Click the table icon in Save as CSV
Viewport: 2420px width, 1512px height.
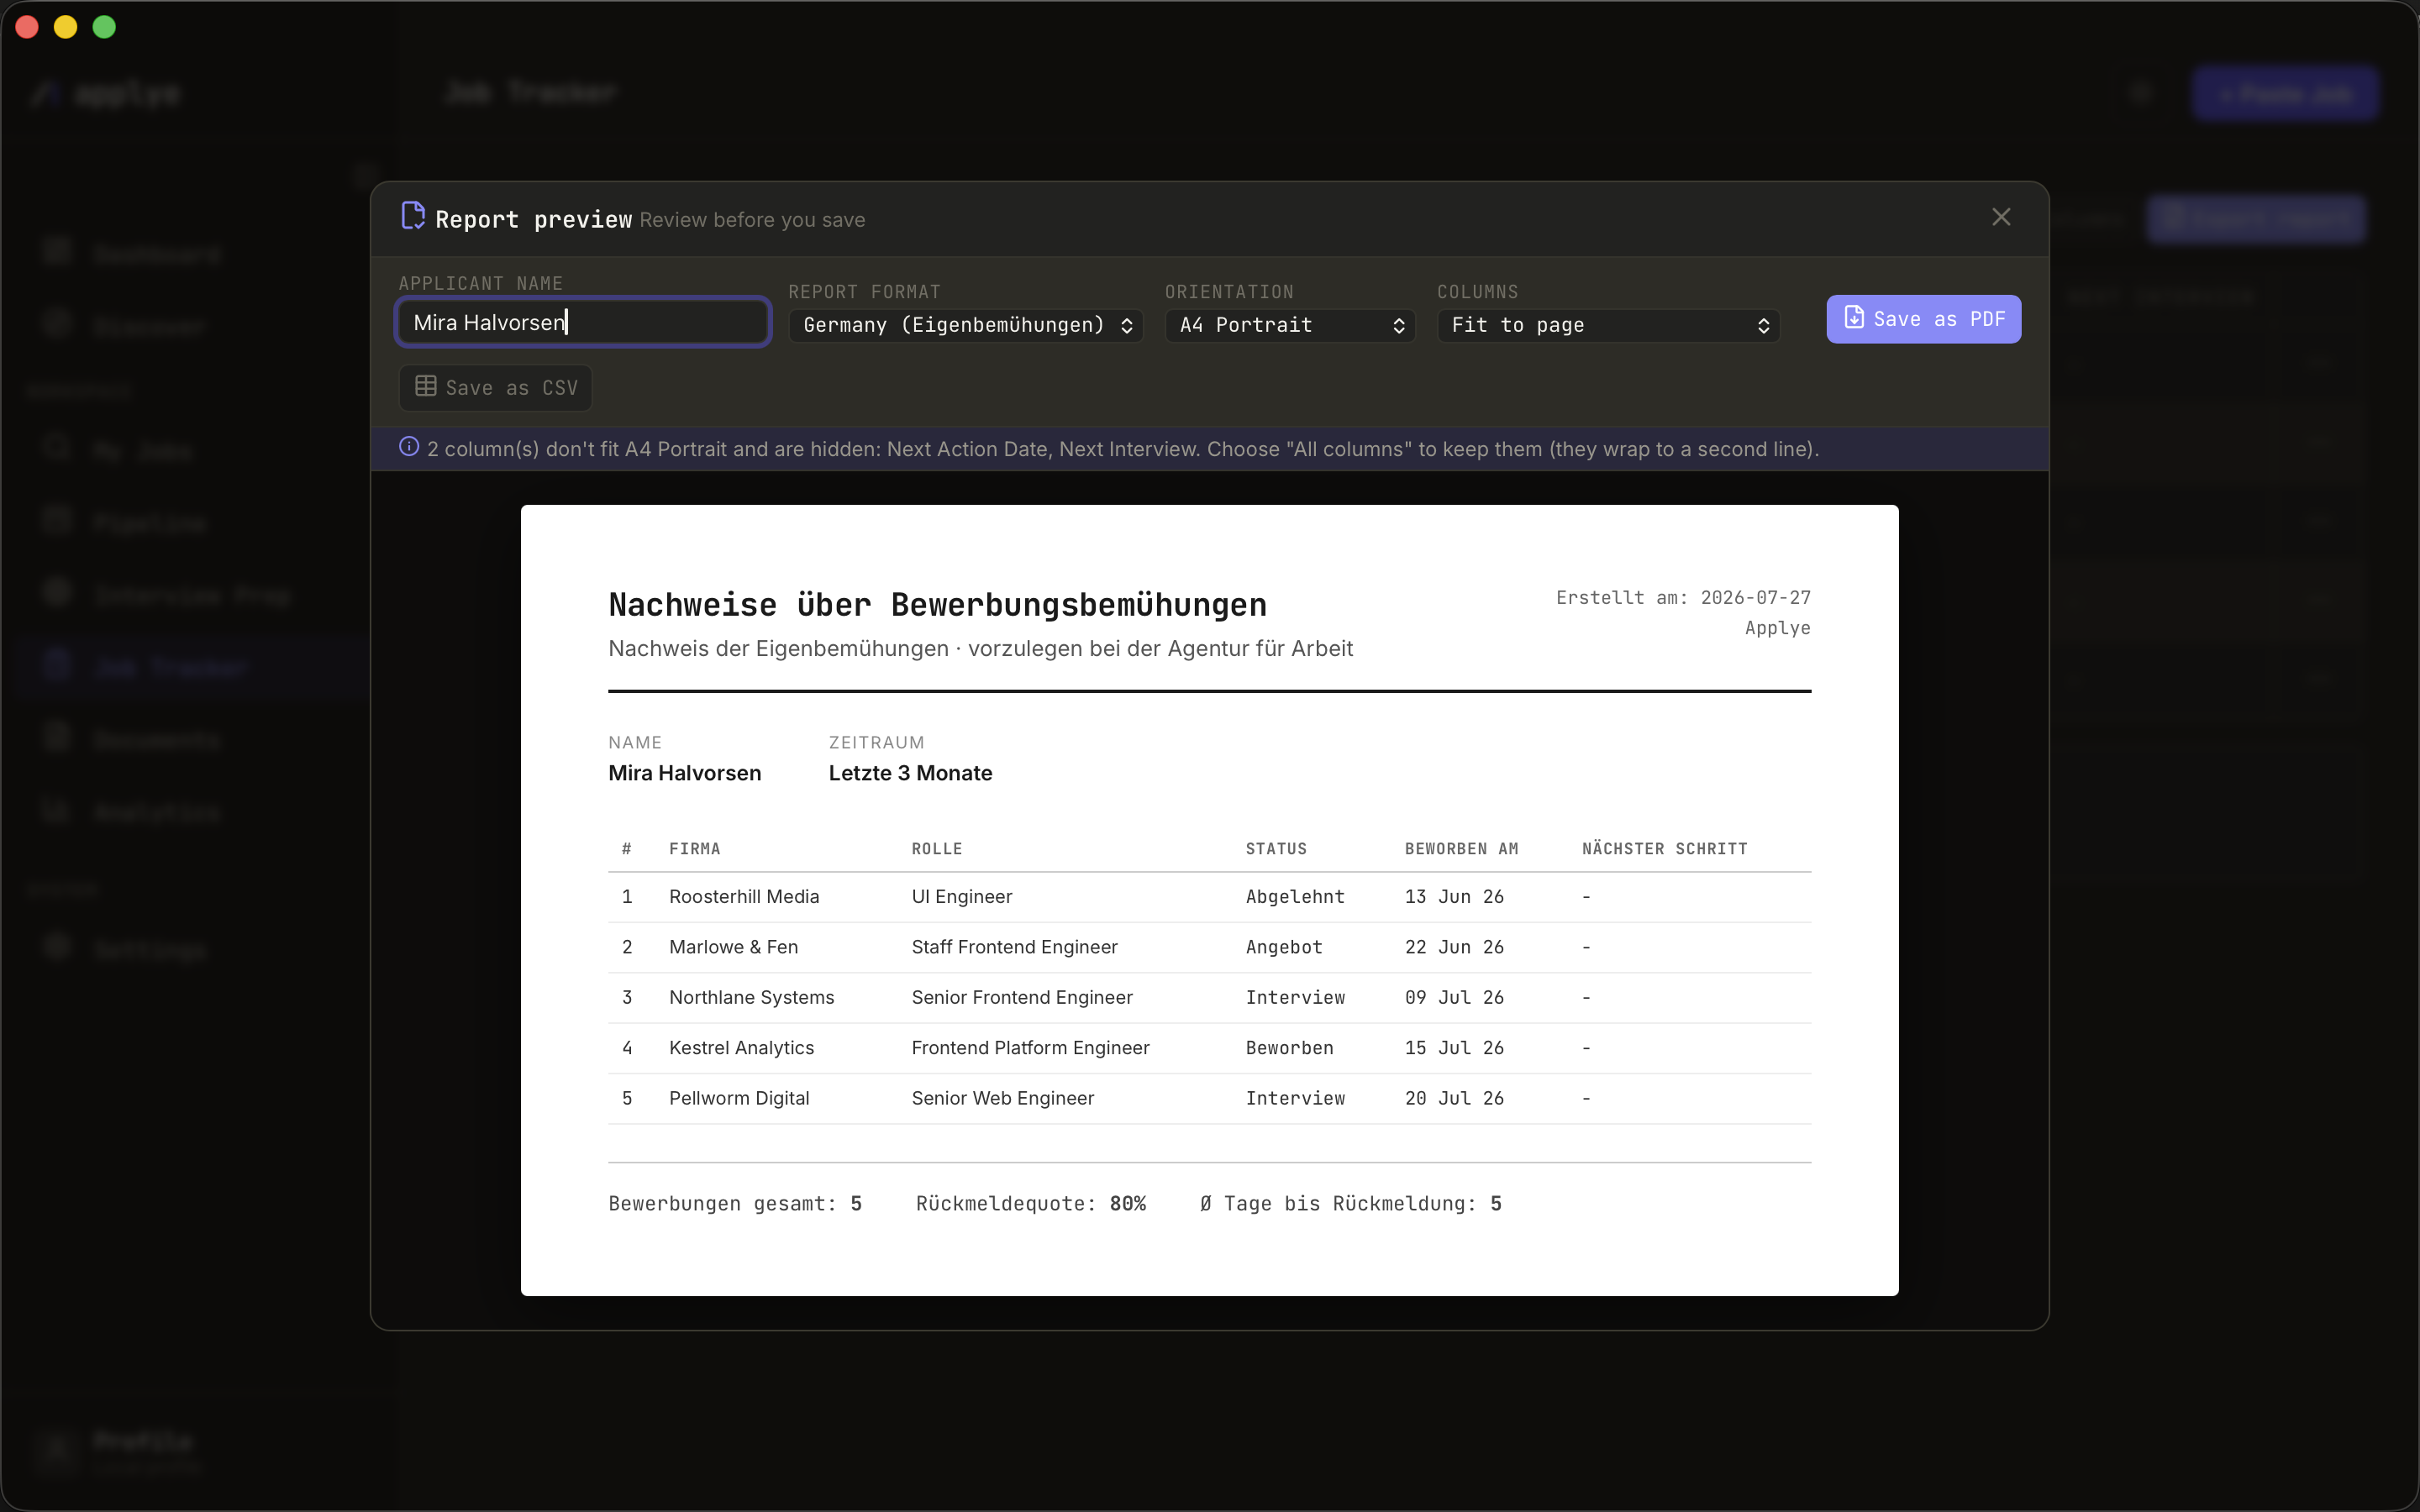(x=426, y=387)
